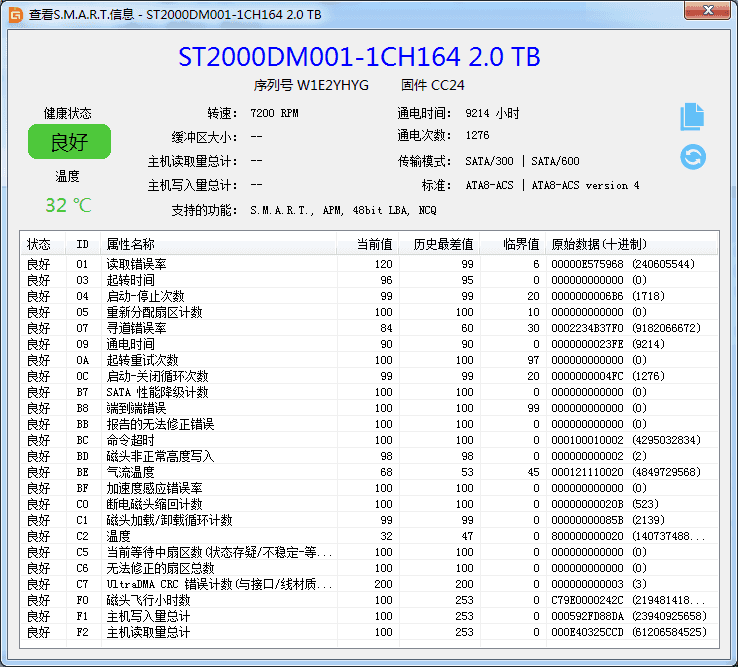Viewport: 738px width, 667px height.
Task: Click the ID column header
Action: click(83, 245)
